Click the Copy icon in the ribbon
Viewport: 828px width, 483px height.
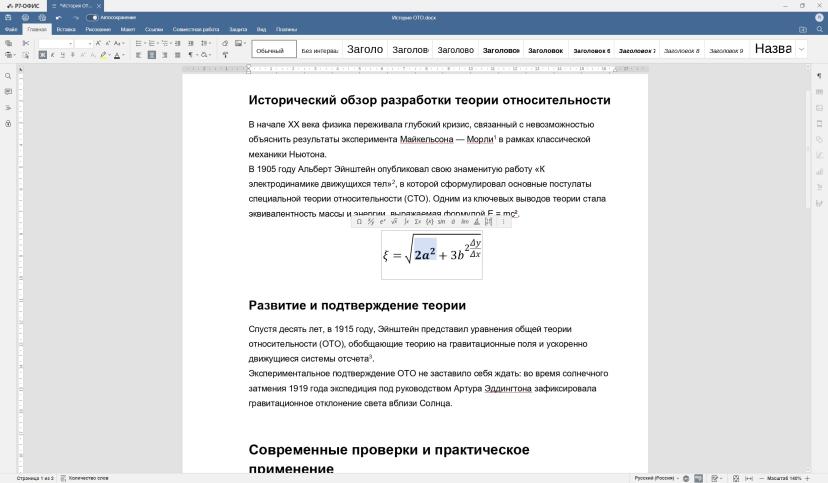(x=8, y=43)
